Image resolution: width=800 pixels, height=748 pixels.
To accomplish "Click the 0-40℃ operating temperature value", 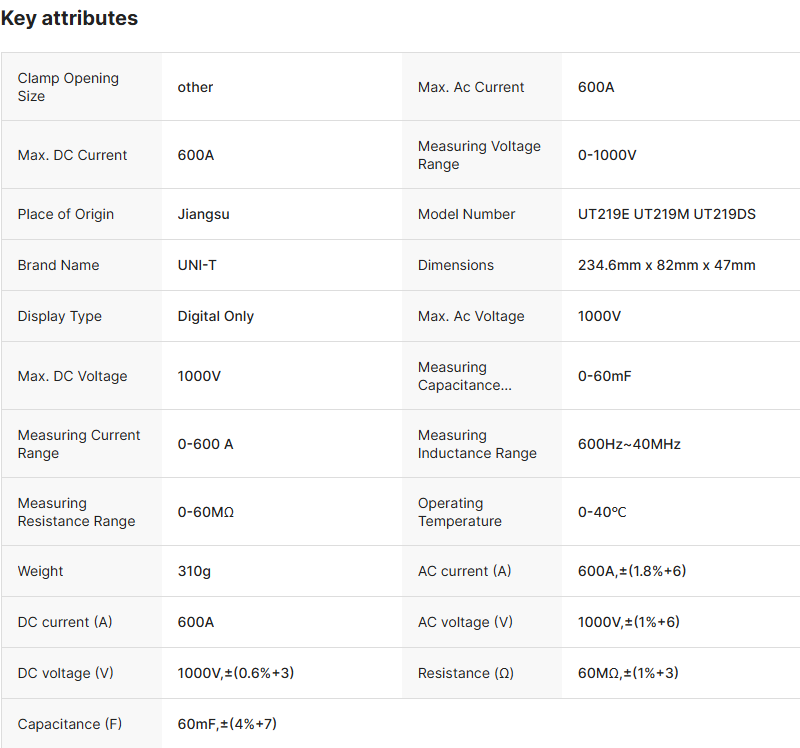I will [602, 512].
